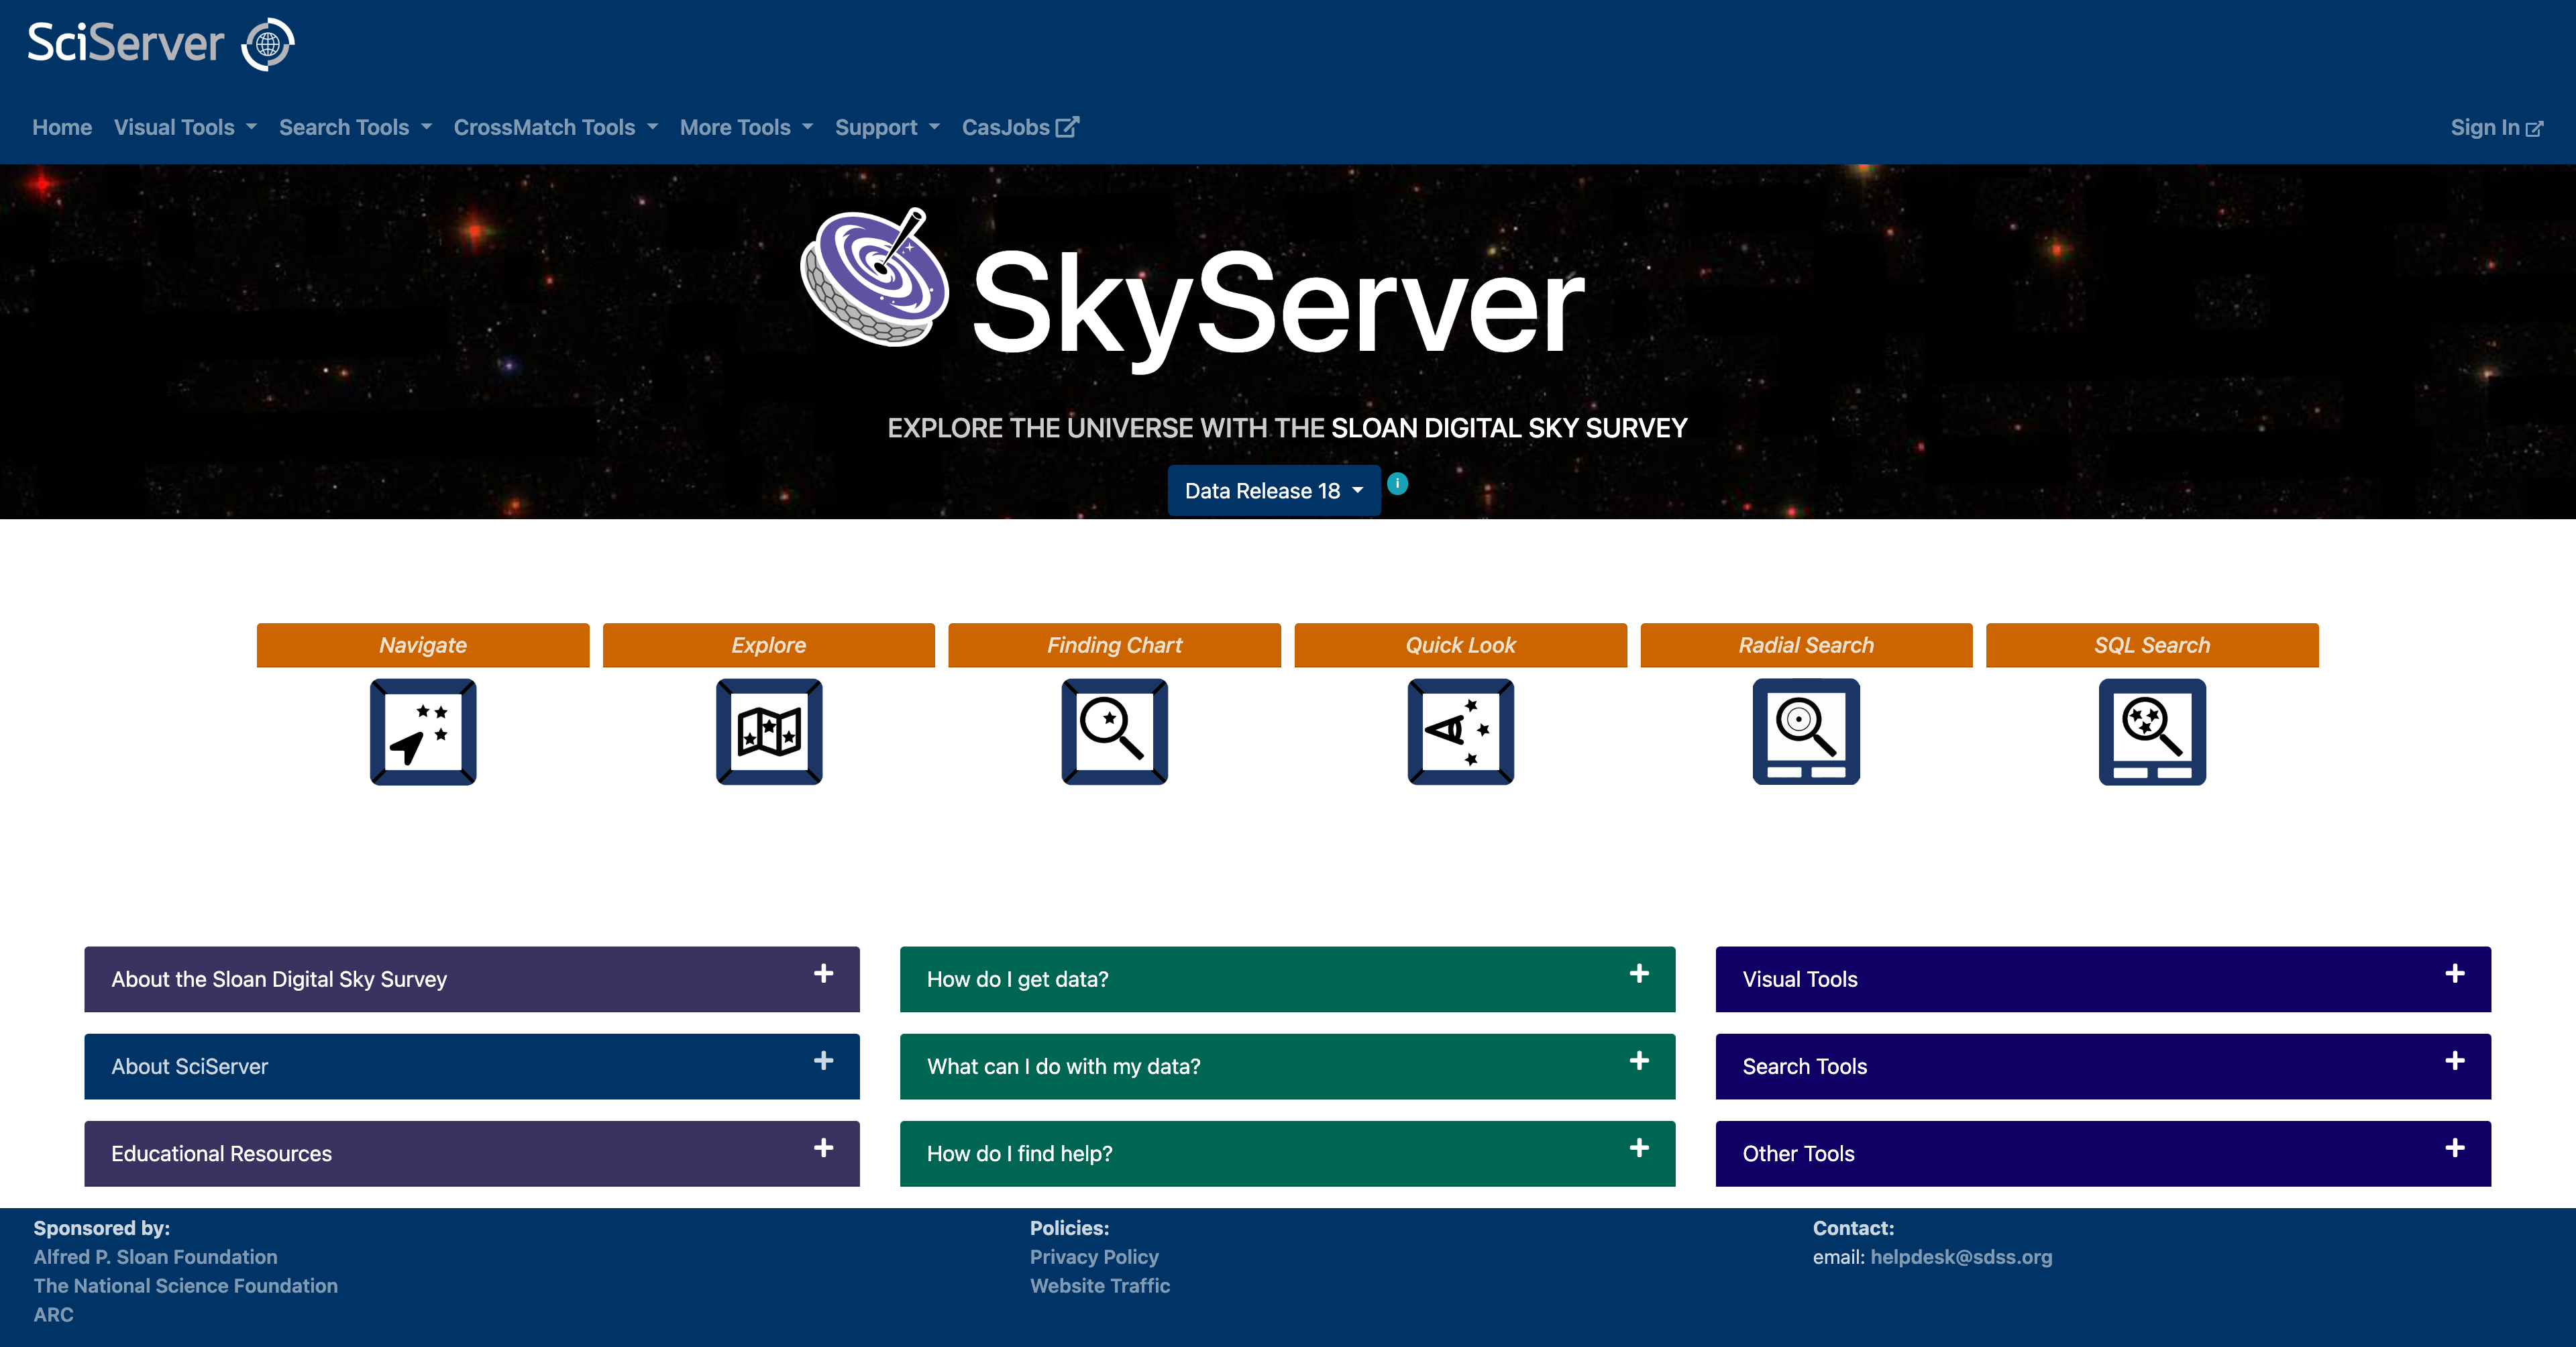Viewport: 2576px width, 1347px height.
Task: Click the orange Navigate button
Action: point(423,645)
